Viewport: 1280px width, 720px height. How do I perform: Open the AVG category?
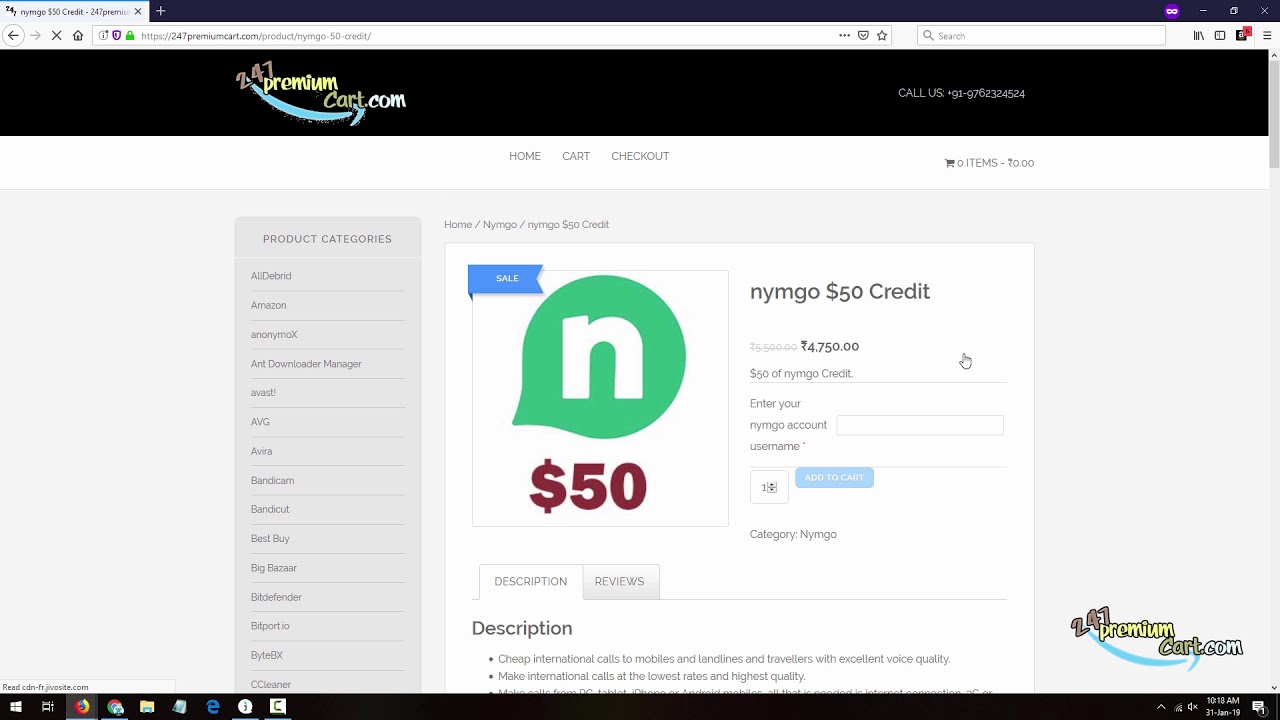point(260,422)
